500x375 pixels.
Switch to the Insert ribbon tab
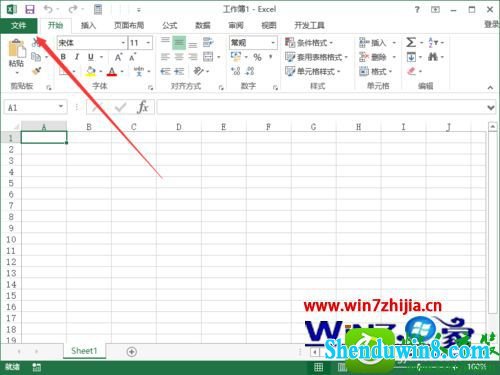tap(88, 25)
